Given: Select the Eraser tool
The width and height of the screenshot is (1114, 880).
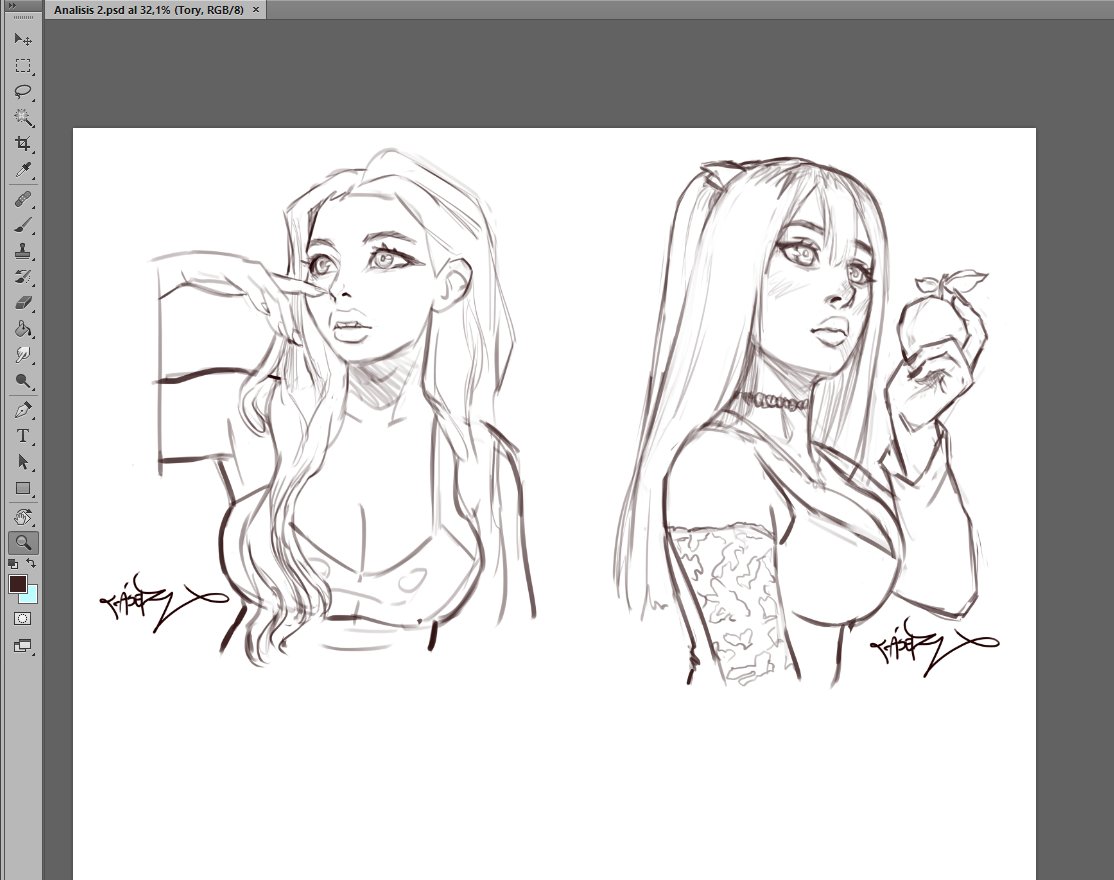Looking at the screenshot, I should pyautogui.click(x=23, y=301).
